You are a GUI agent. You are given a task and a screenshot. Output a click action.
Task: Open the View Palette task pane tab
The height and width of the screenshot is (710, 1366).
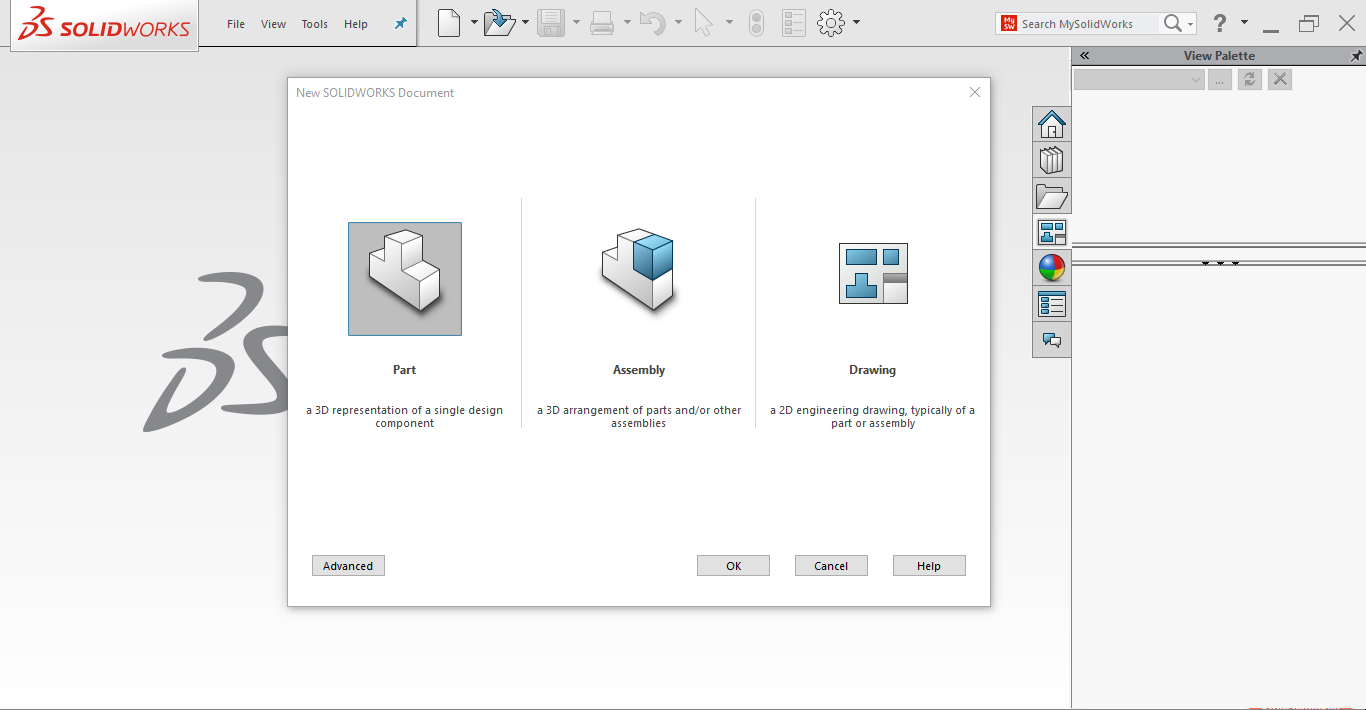click(x=1052, y=231)
